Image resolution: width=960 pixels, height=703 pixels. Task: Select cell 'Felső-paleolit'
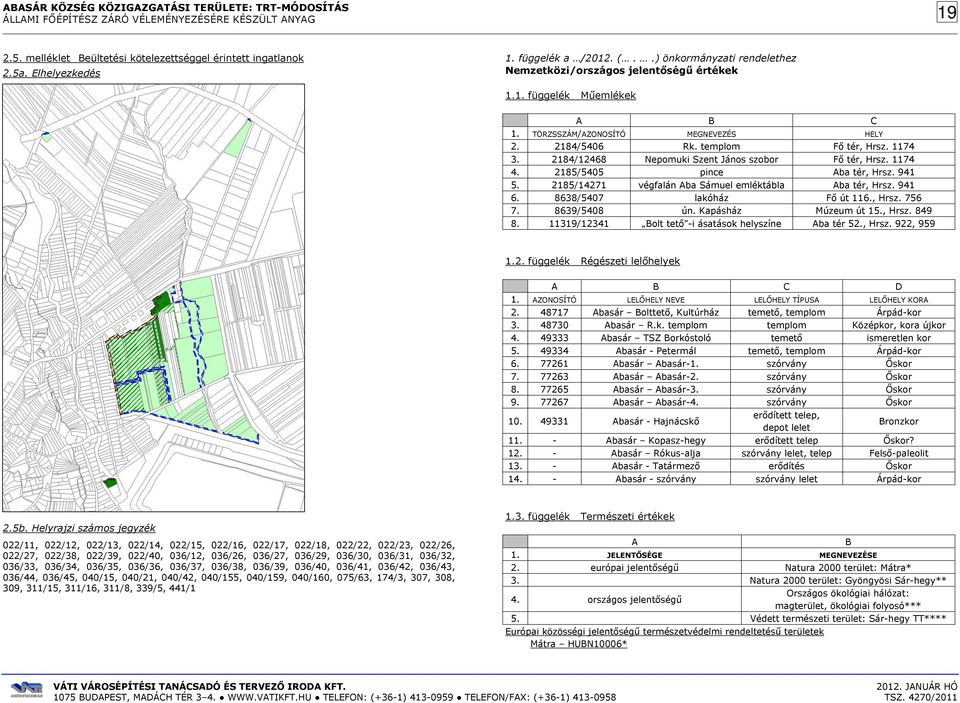(899, 453)
